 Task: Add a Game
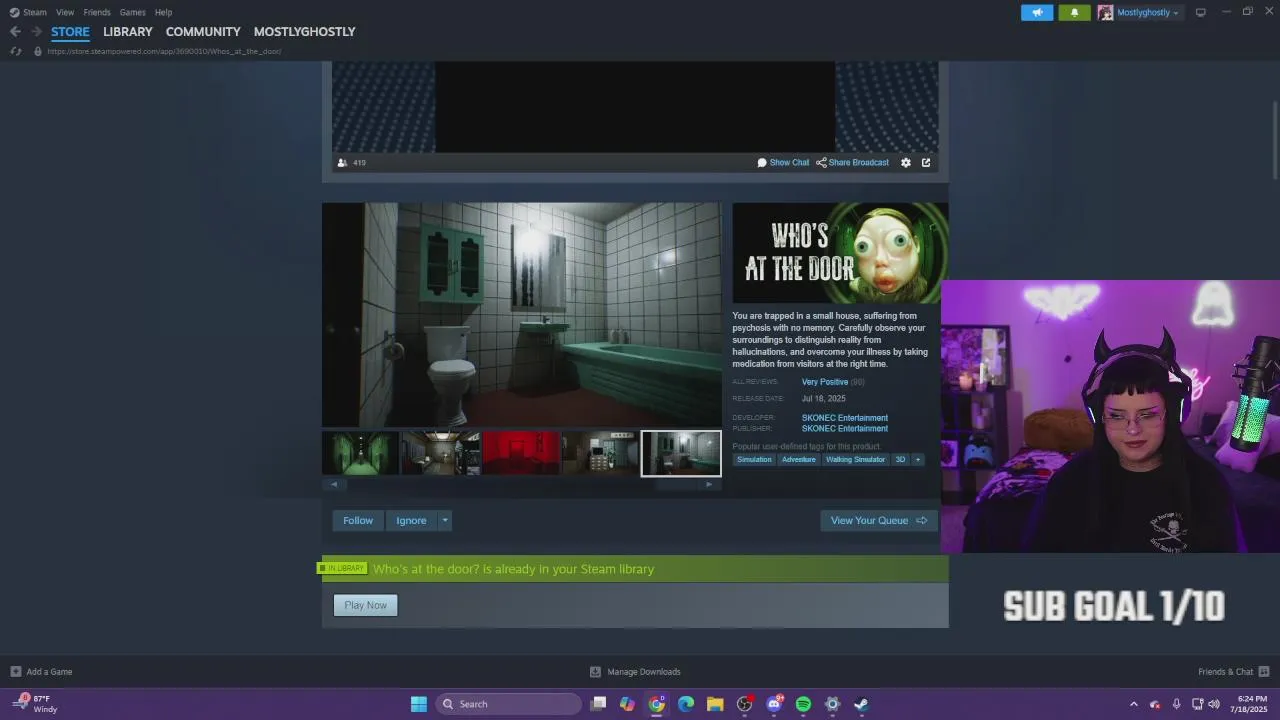(41, 672)
